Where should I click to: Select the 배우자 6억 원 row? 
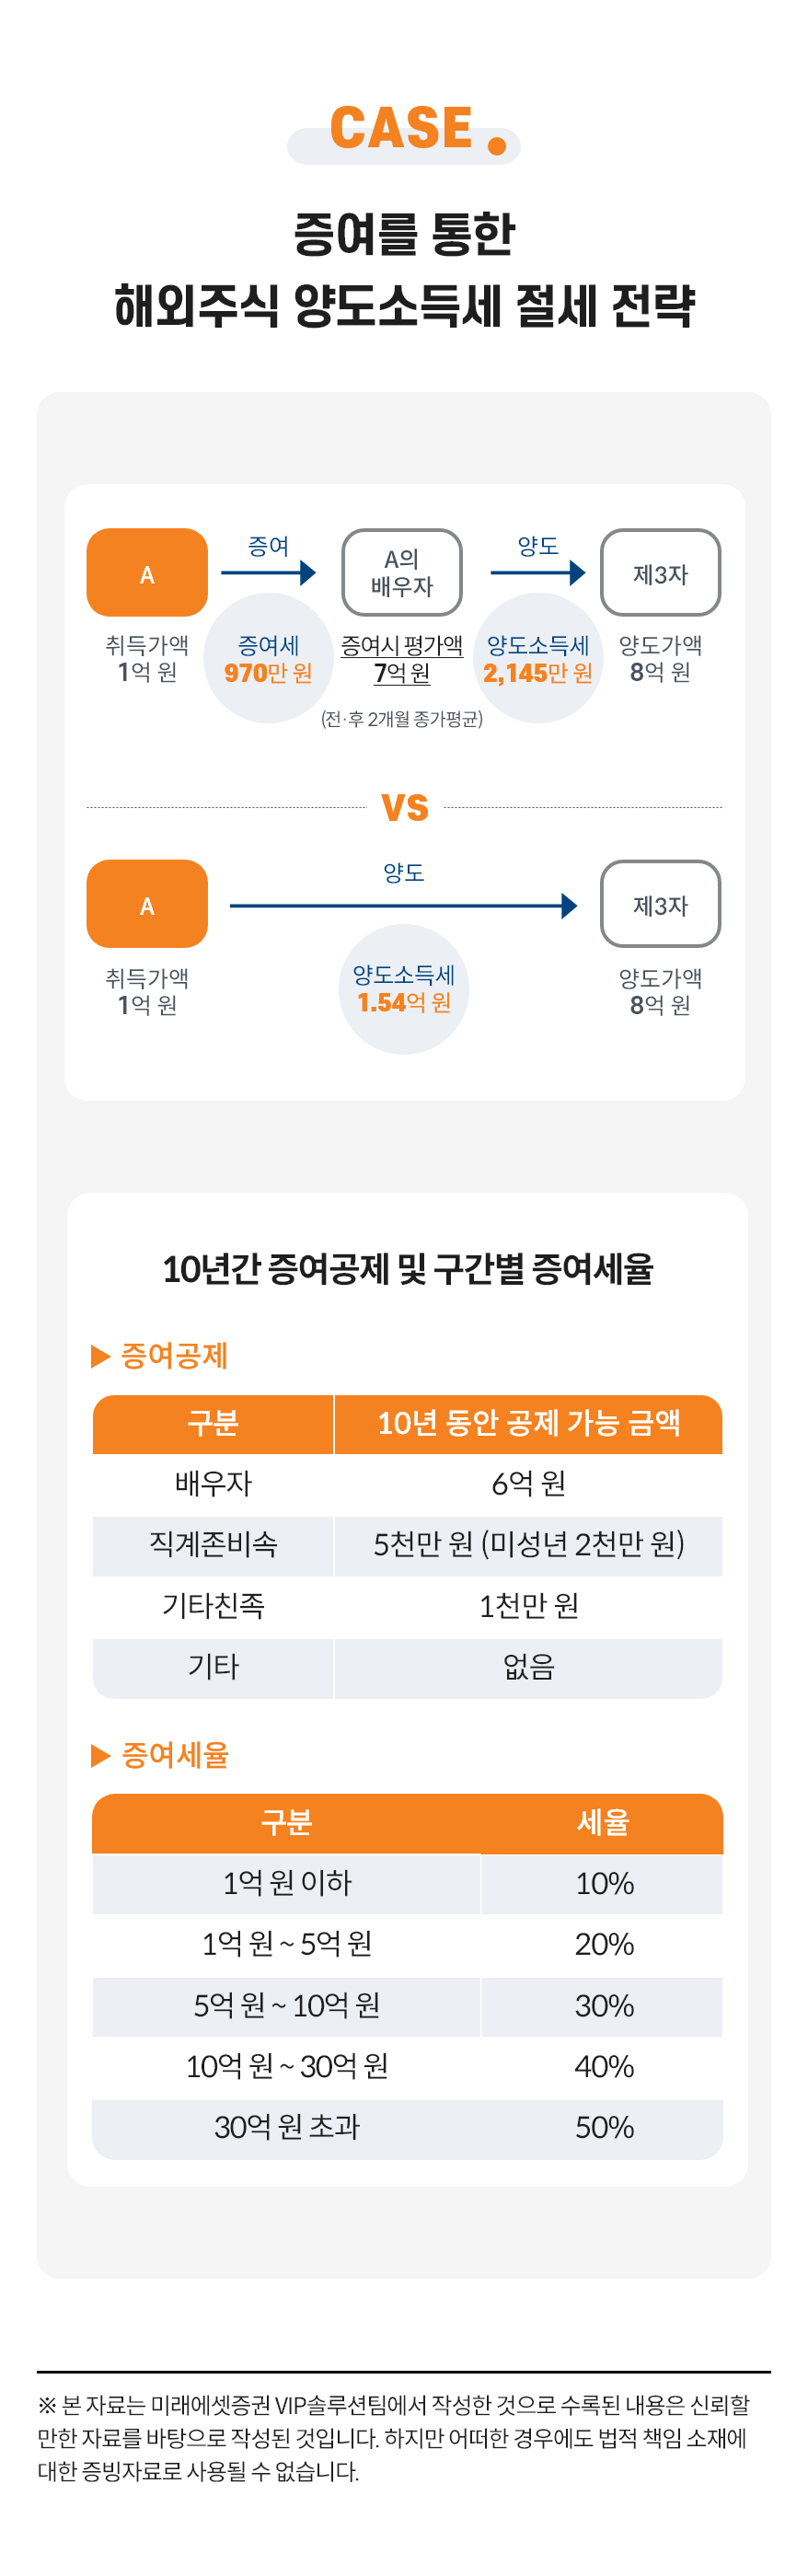coord(407,1484)
